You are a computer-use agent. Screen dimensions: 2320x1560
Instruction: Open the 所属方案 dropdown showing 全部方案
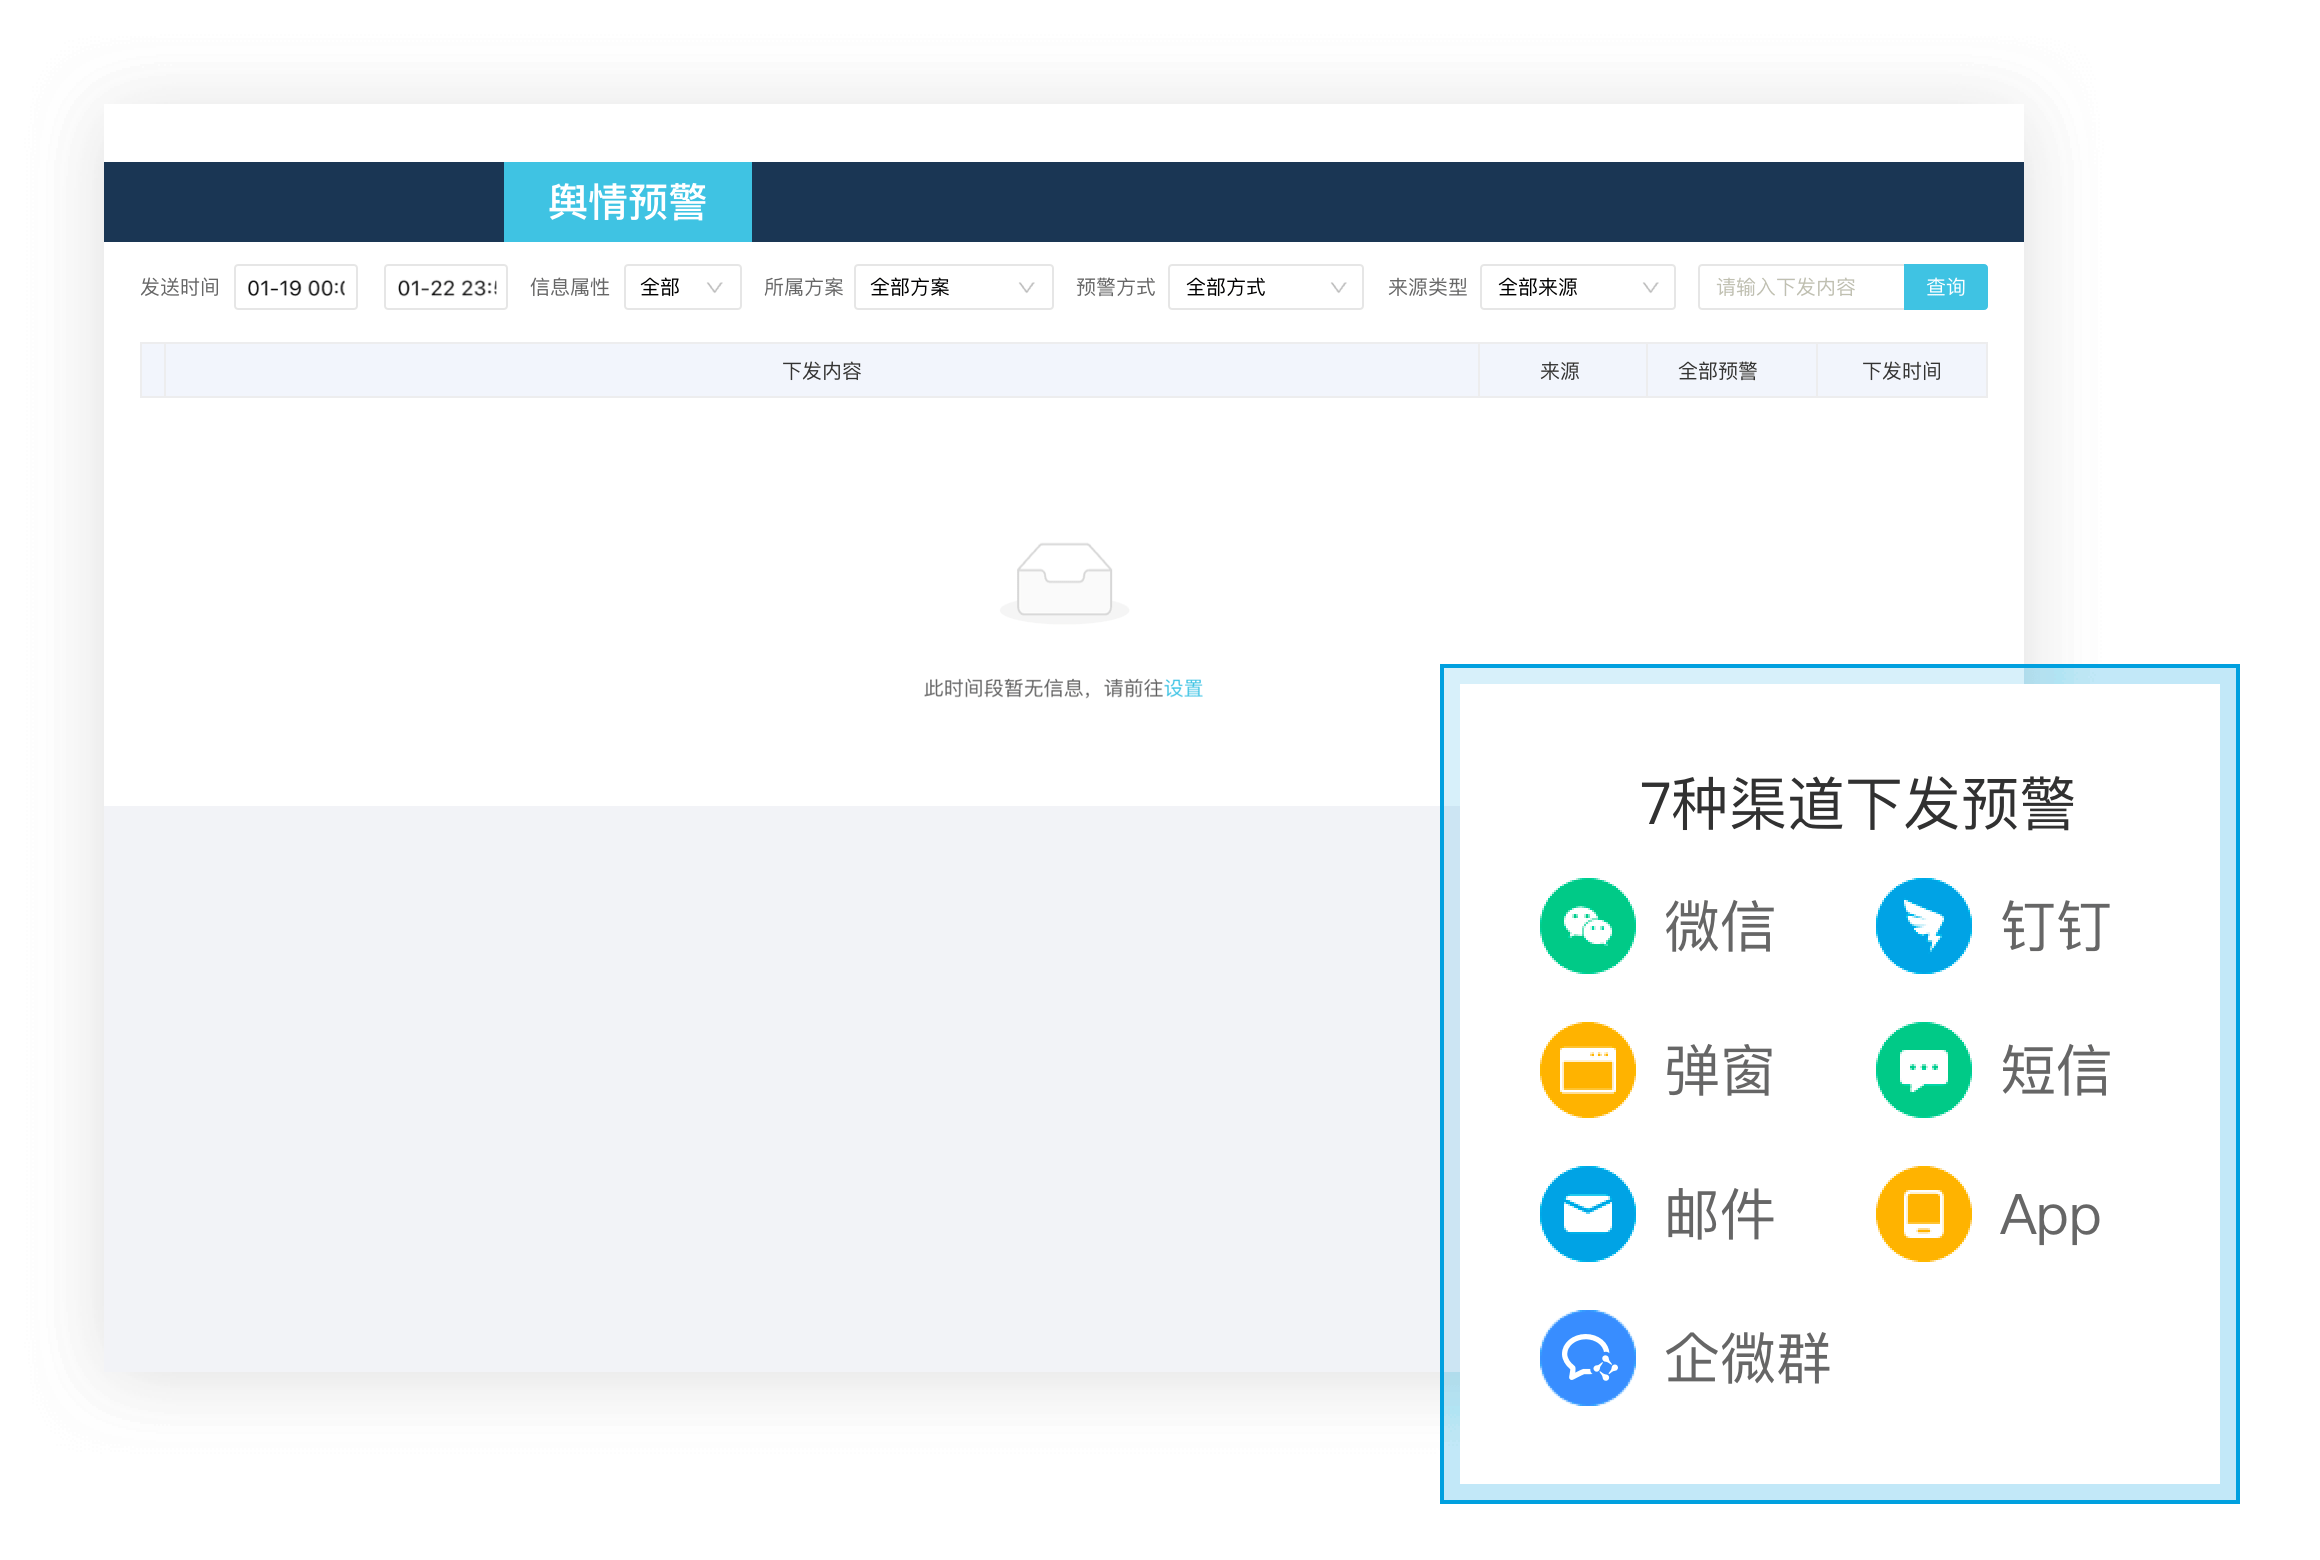[953, 287]
